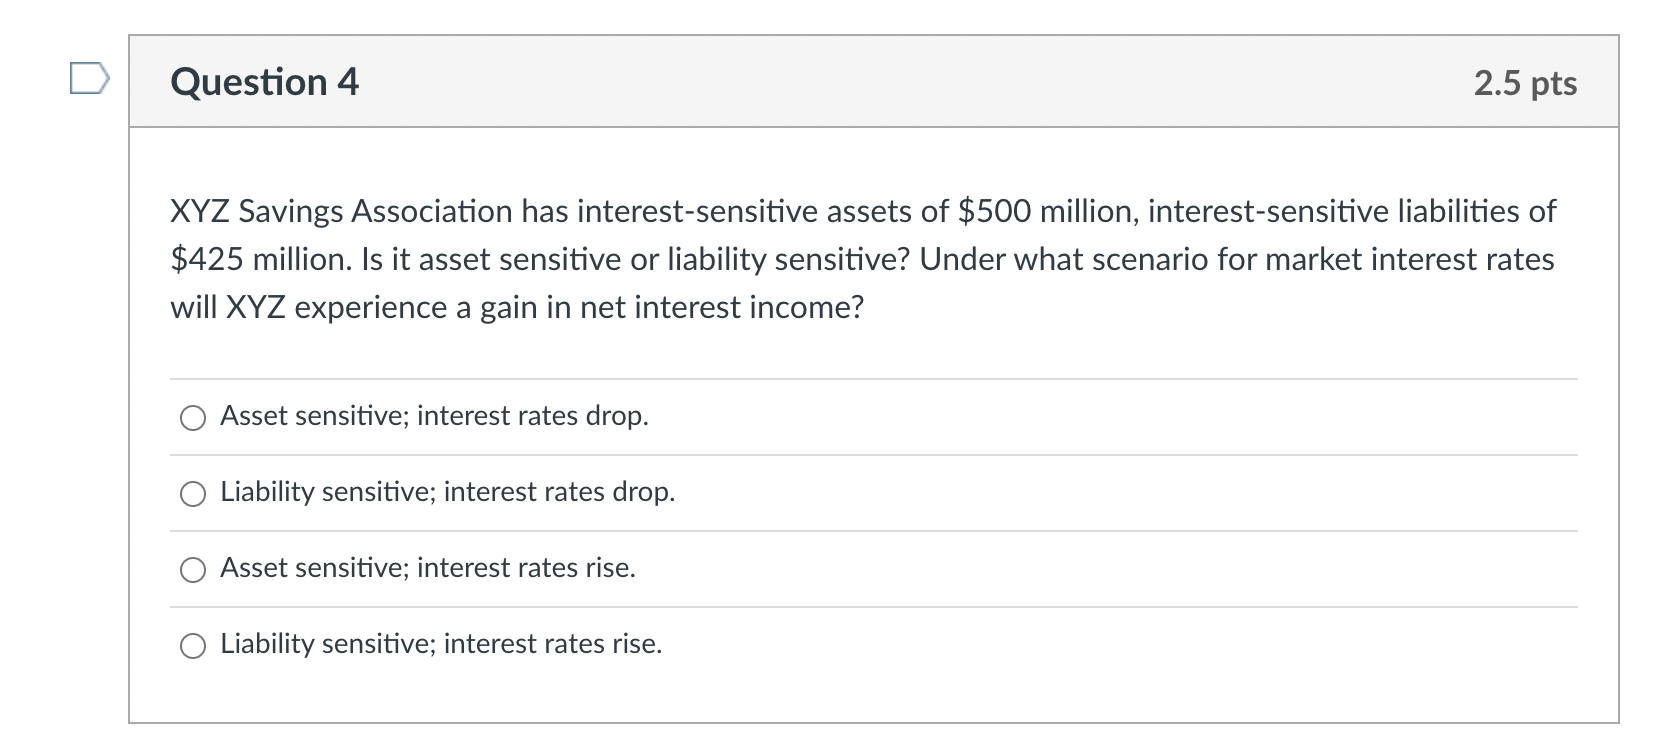The width and height of the screenshot is (1654, 740).
Task: Click the 'Liability sensitive; interest rates rise.' answer text
Action: pyautogui.click(x=441, y=644)
